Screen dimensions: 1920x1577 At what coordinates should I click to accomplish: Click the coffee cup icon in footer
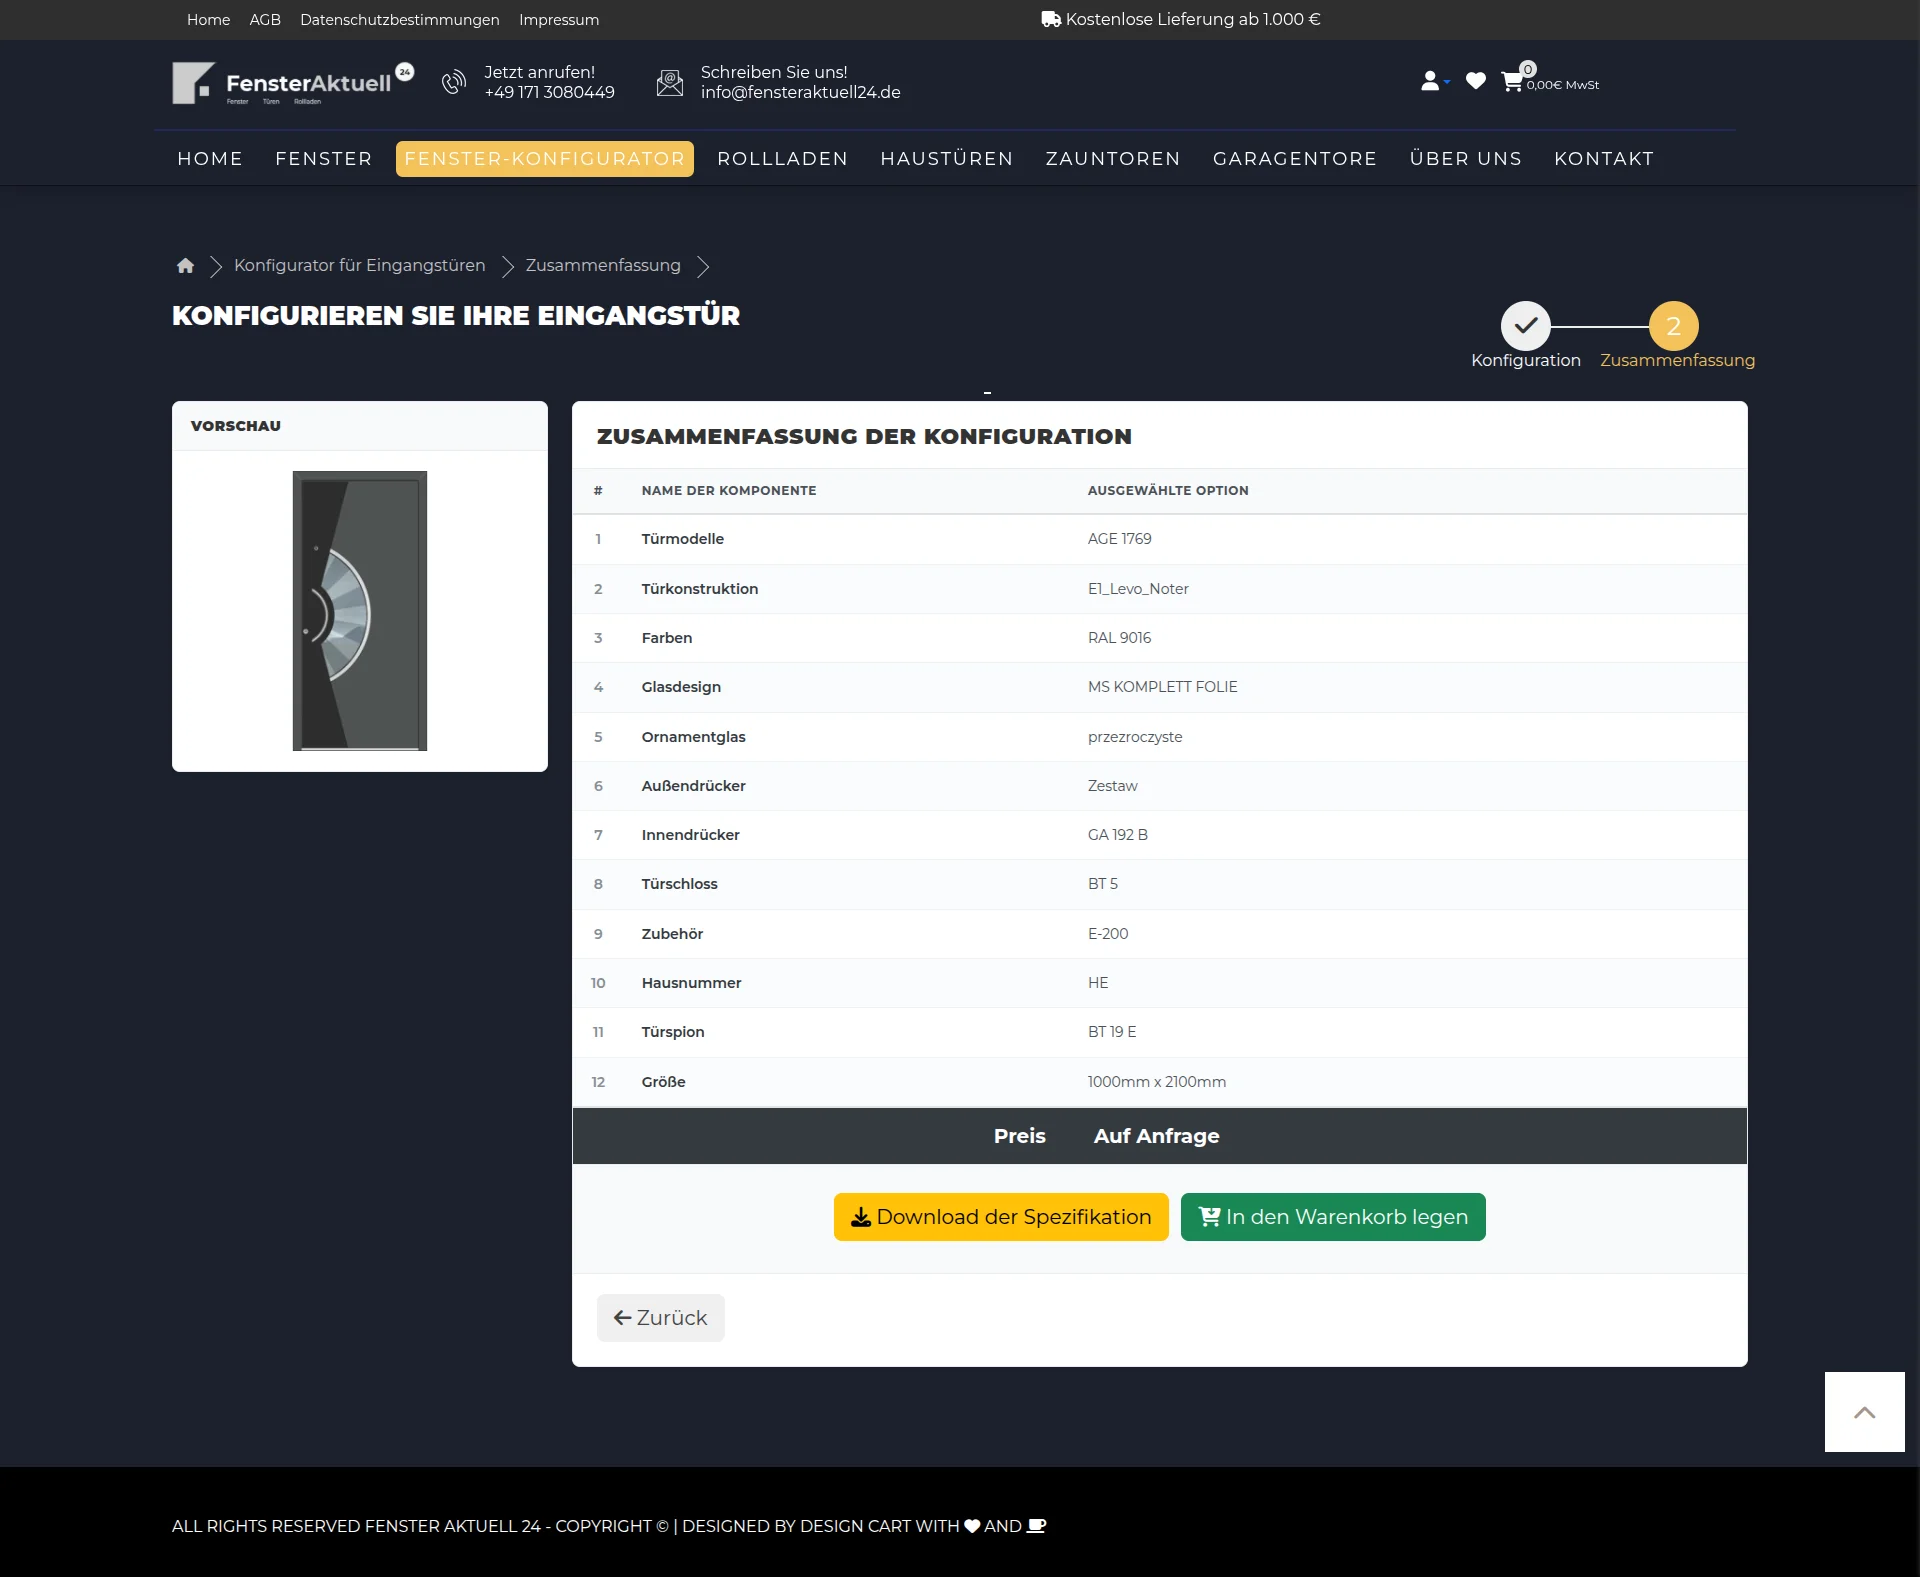(1037, 1526)
